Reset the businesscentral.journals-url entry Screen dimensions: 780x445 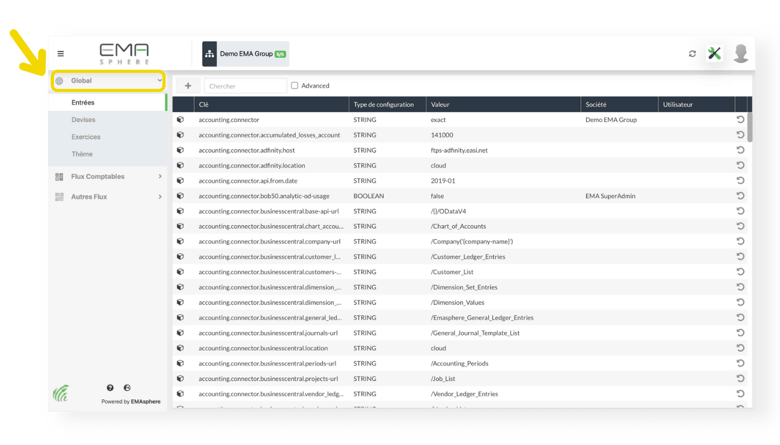(x=740, y=333)
